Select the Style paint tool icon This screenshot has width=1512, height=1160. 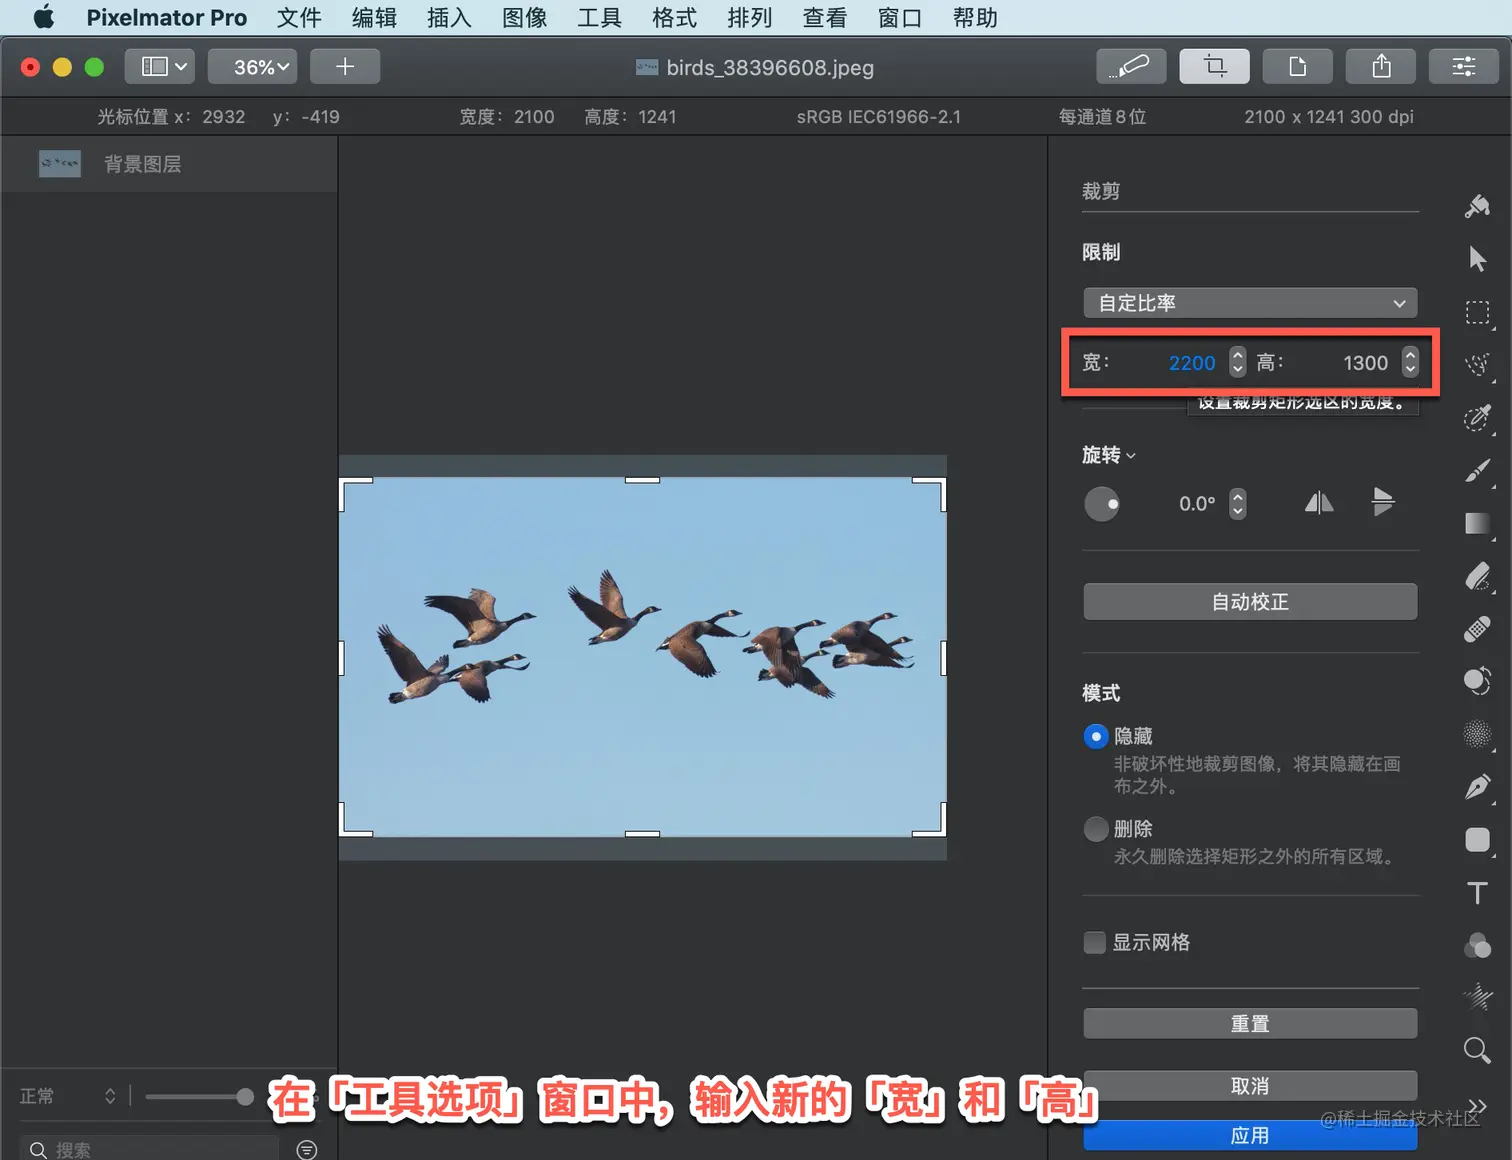click(x=1477, y=206)
